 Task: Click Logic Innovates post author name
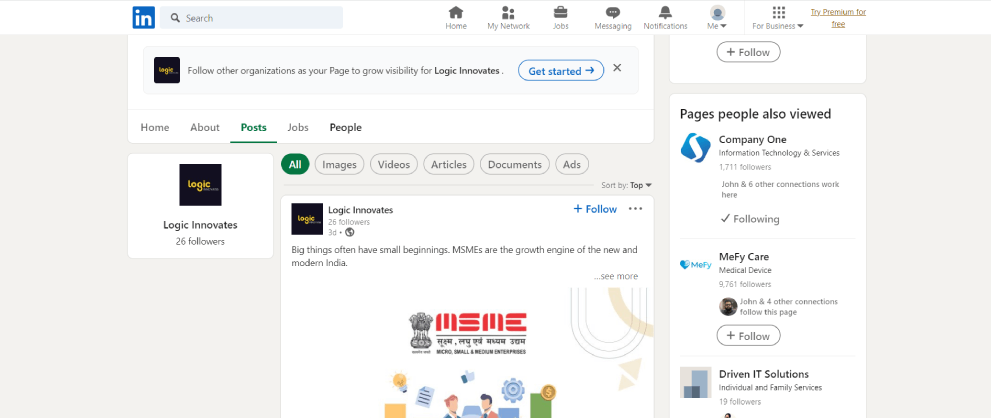pos(360,210)
